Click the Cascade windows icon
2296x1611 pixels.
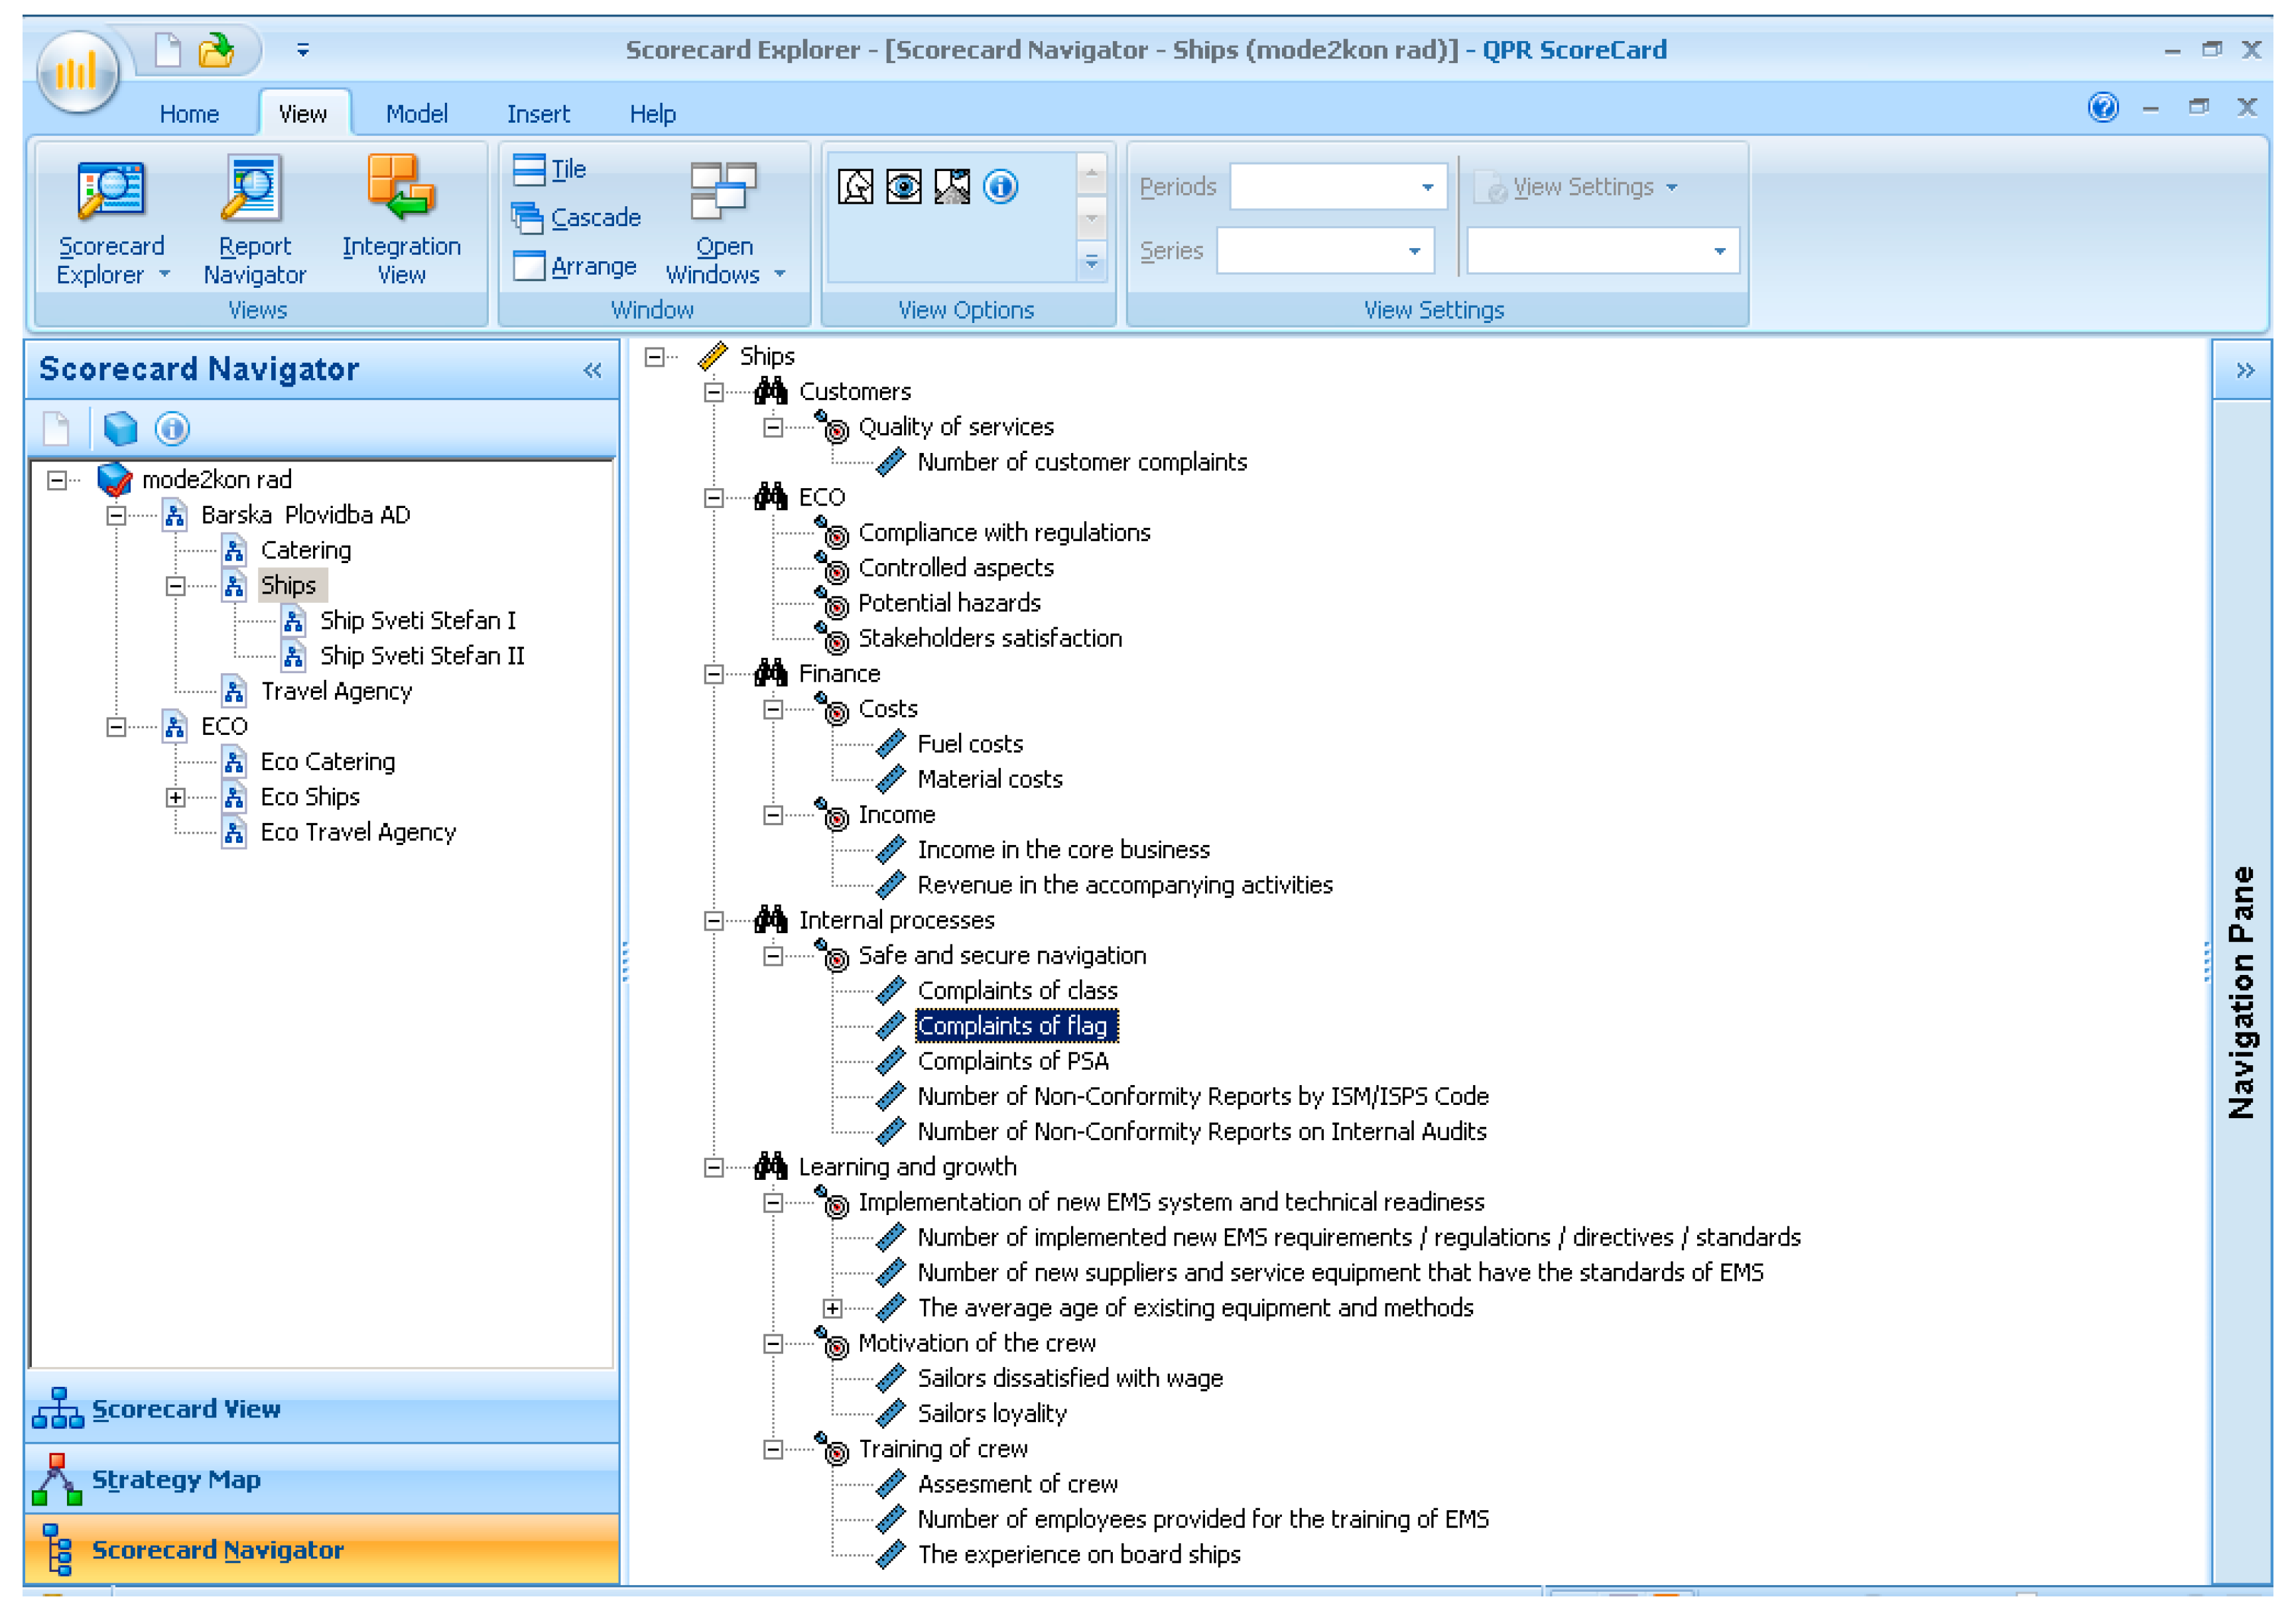[x=527, y=217]
